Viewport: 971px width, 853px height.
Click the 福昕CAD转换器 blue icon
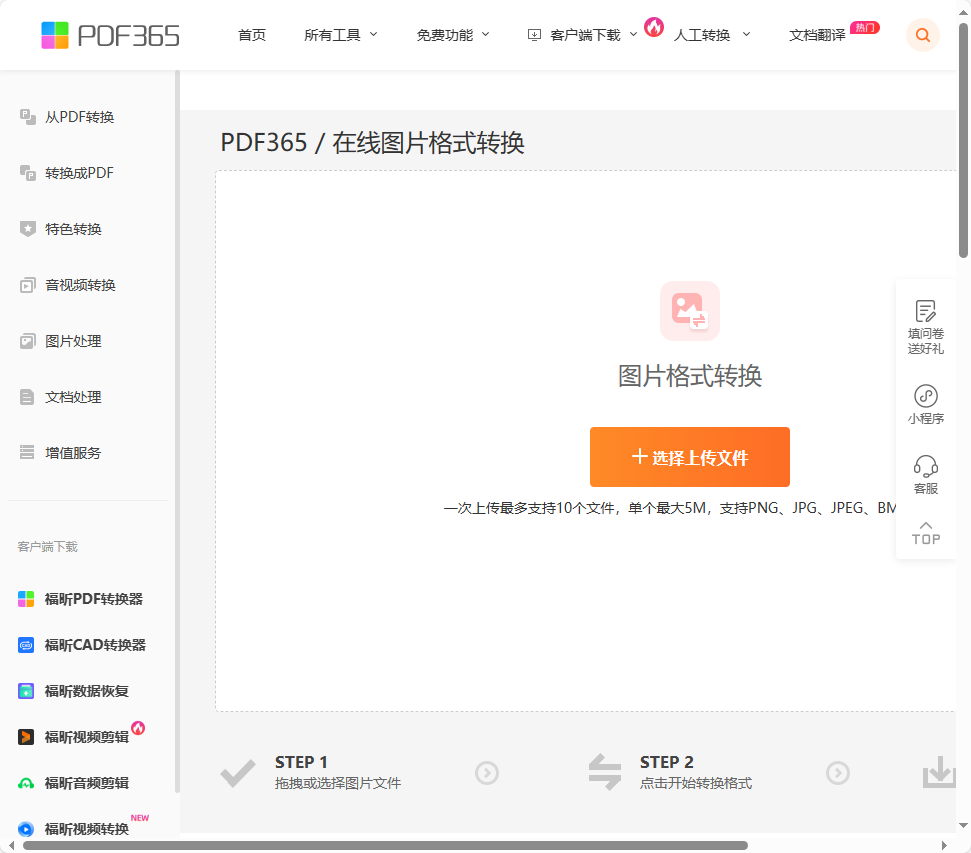26,645
